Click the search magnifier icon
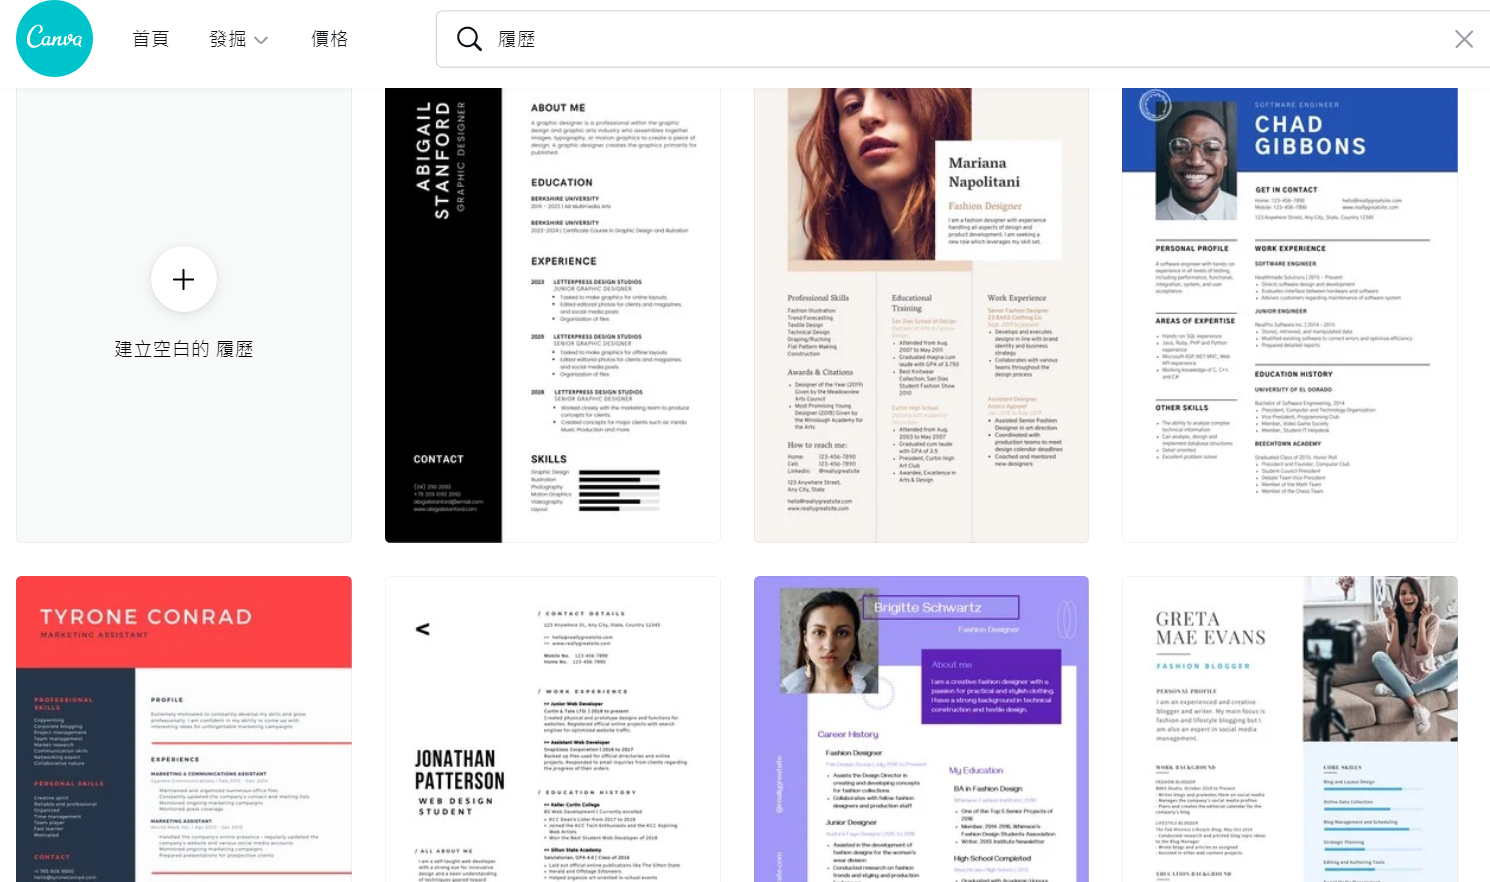1490x882 pixels. pyautogui.click(x=469, y=39)
